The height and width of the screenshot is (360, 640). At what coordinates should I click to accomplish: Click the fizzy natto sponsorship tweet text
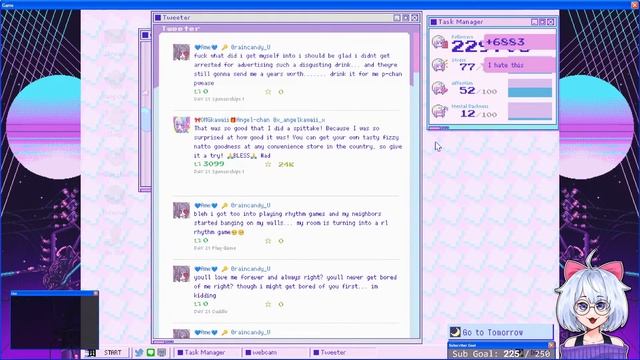click(298, 142)
